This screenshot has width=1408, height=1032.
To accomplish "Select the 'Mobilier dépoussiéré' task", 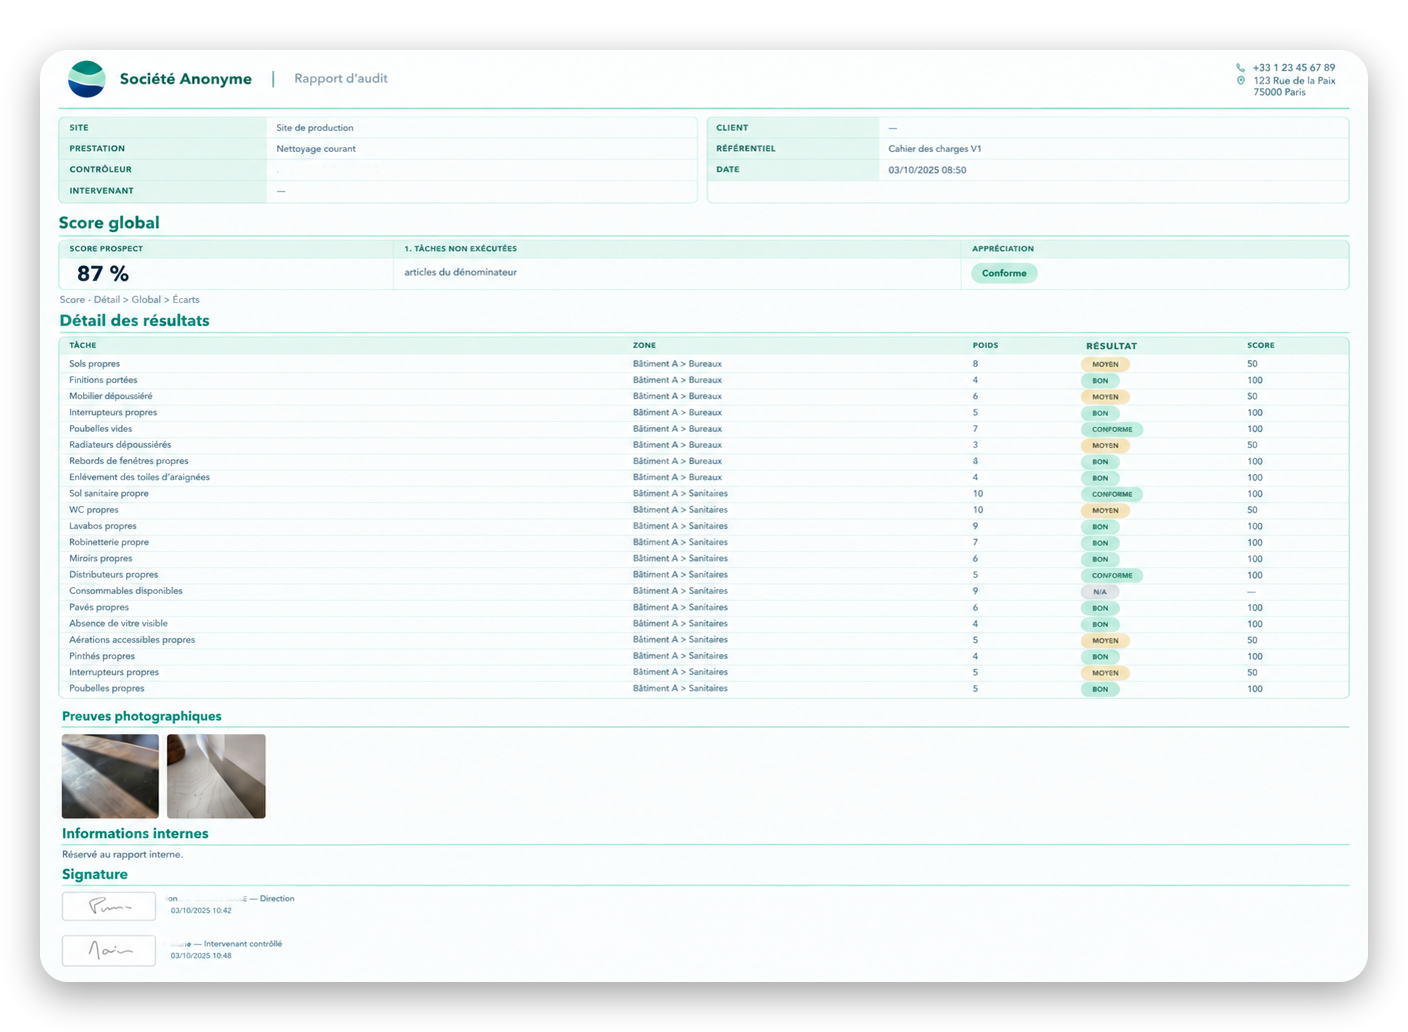I will tap(111, 396).
